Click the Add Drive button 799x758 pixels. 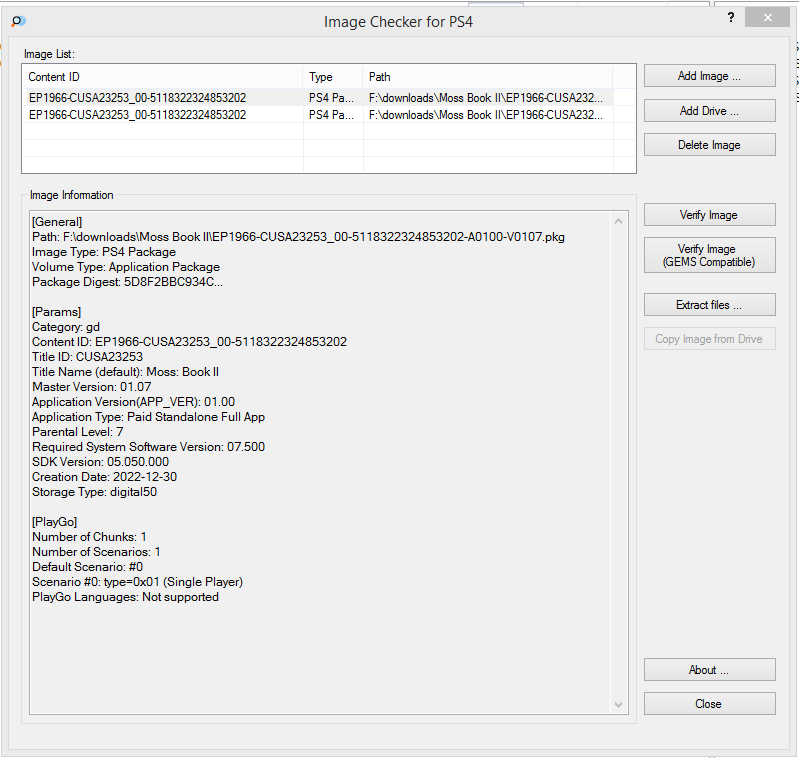pos(709,111)
